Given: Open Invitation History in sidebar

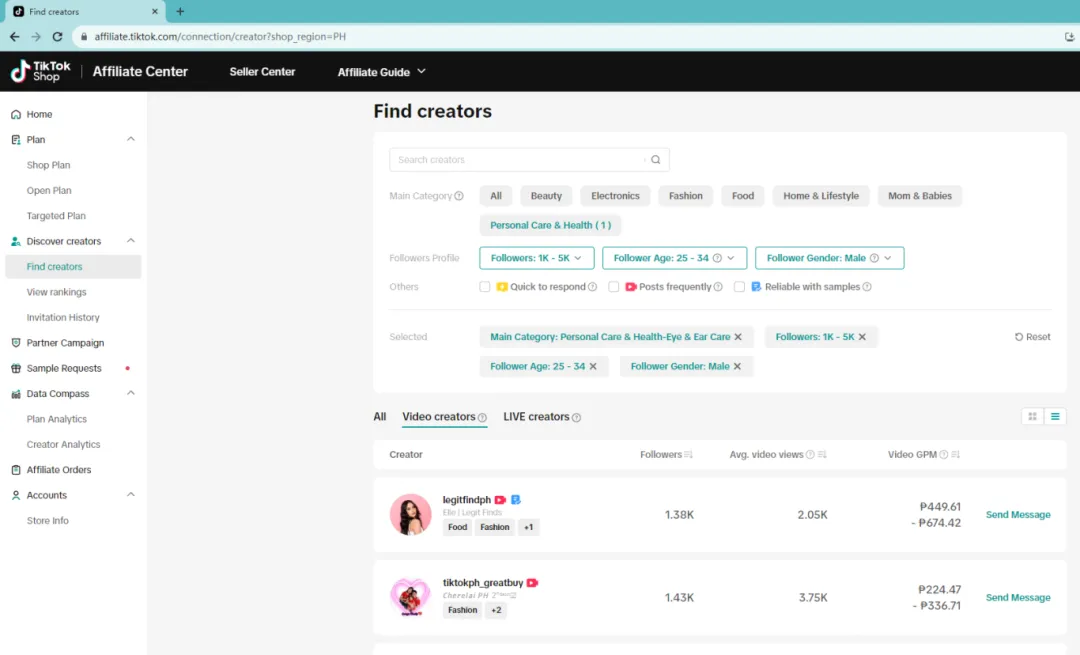Looking at the screenshot, I should tap(63, 318).
